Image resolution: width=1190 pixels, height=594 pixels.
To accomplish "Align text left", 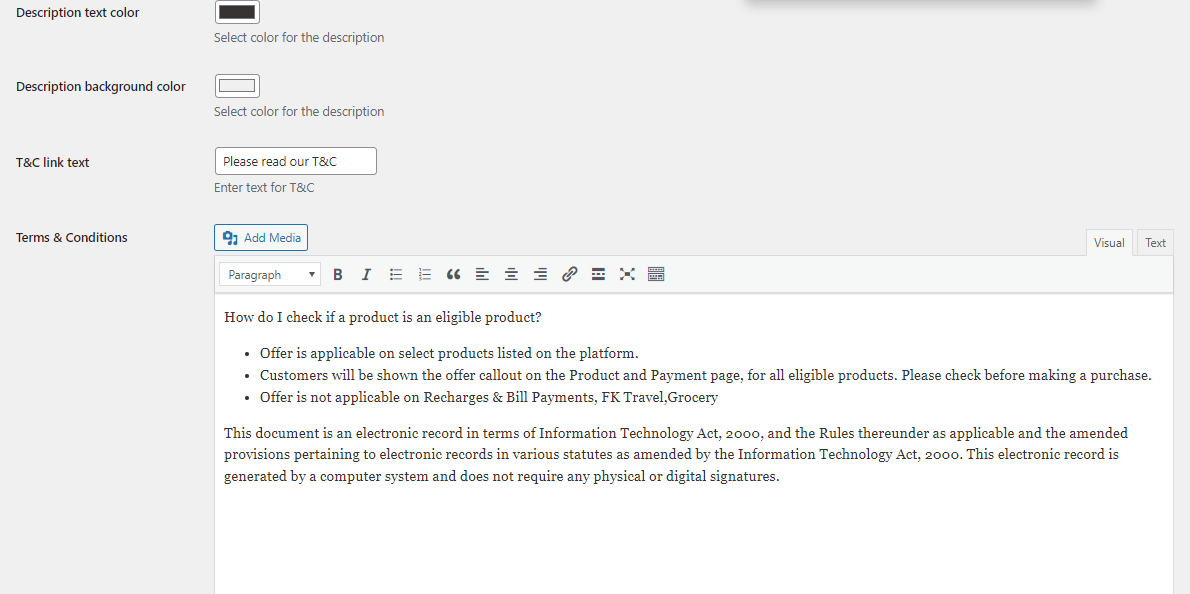I will click(483, 275).
